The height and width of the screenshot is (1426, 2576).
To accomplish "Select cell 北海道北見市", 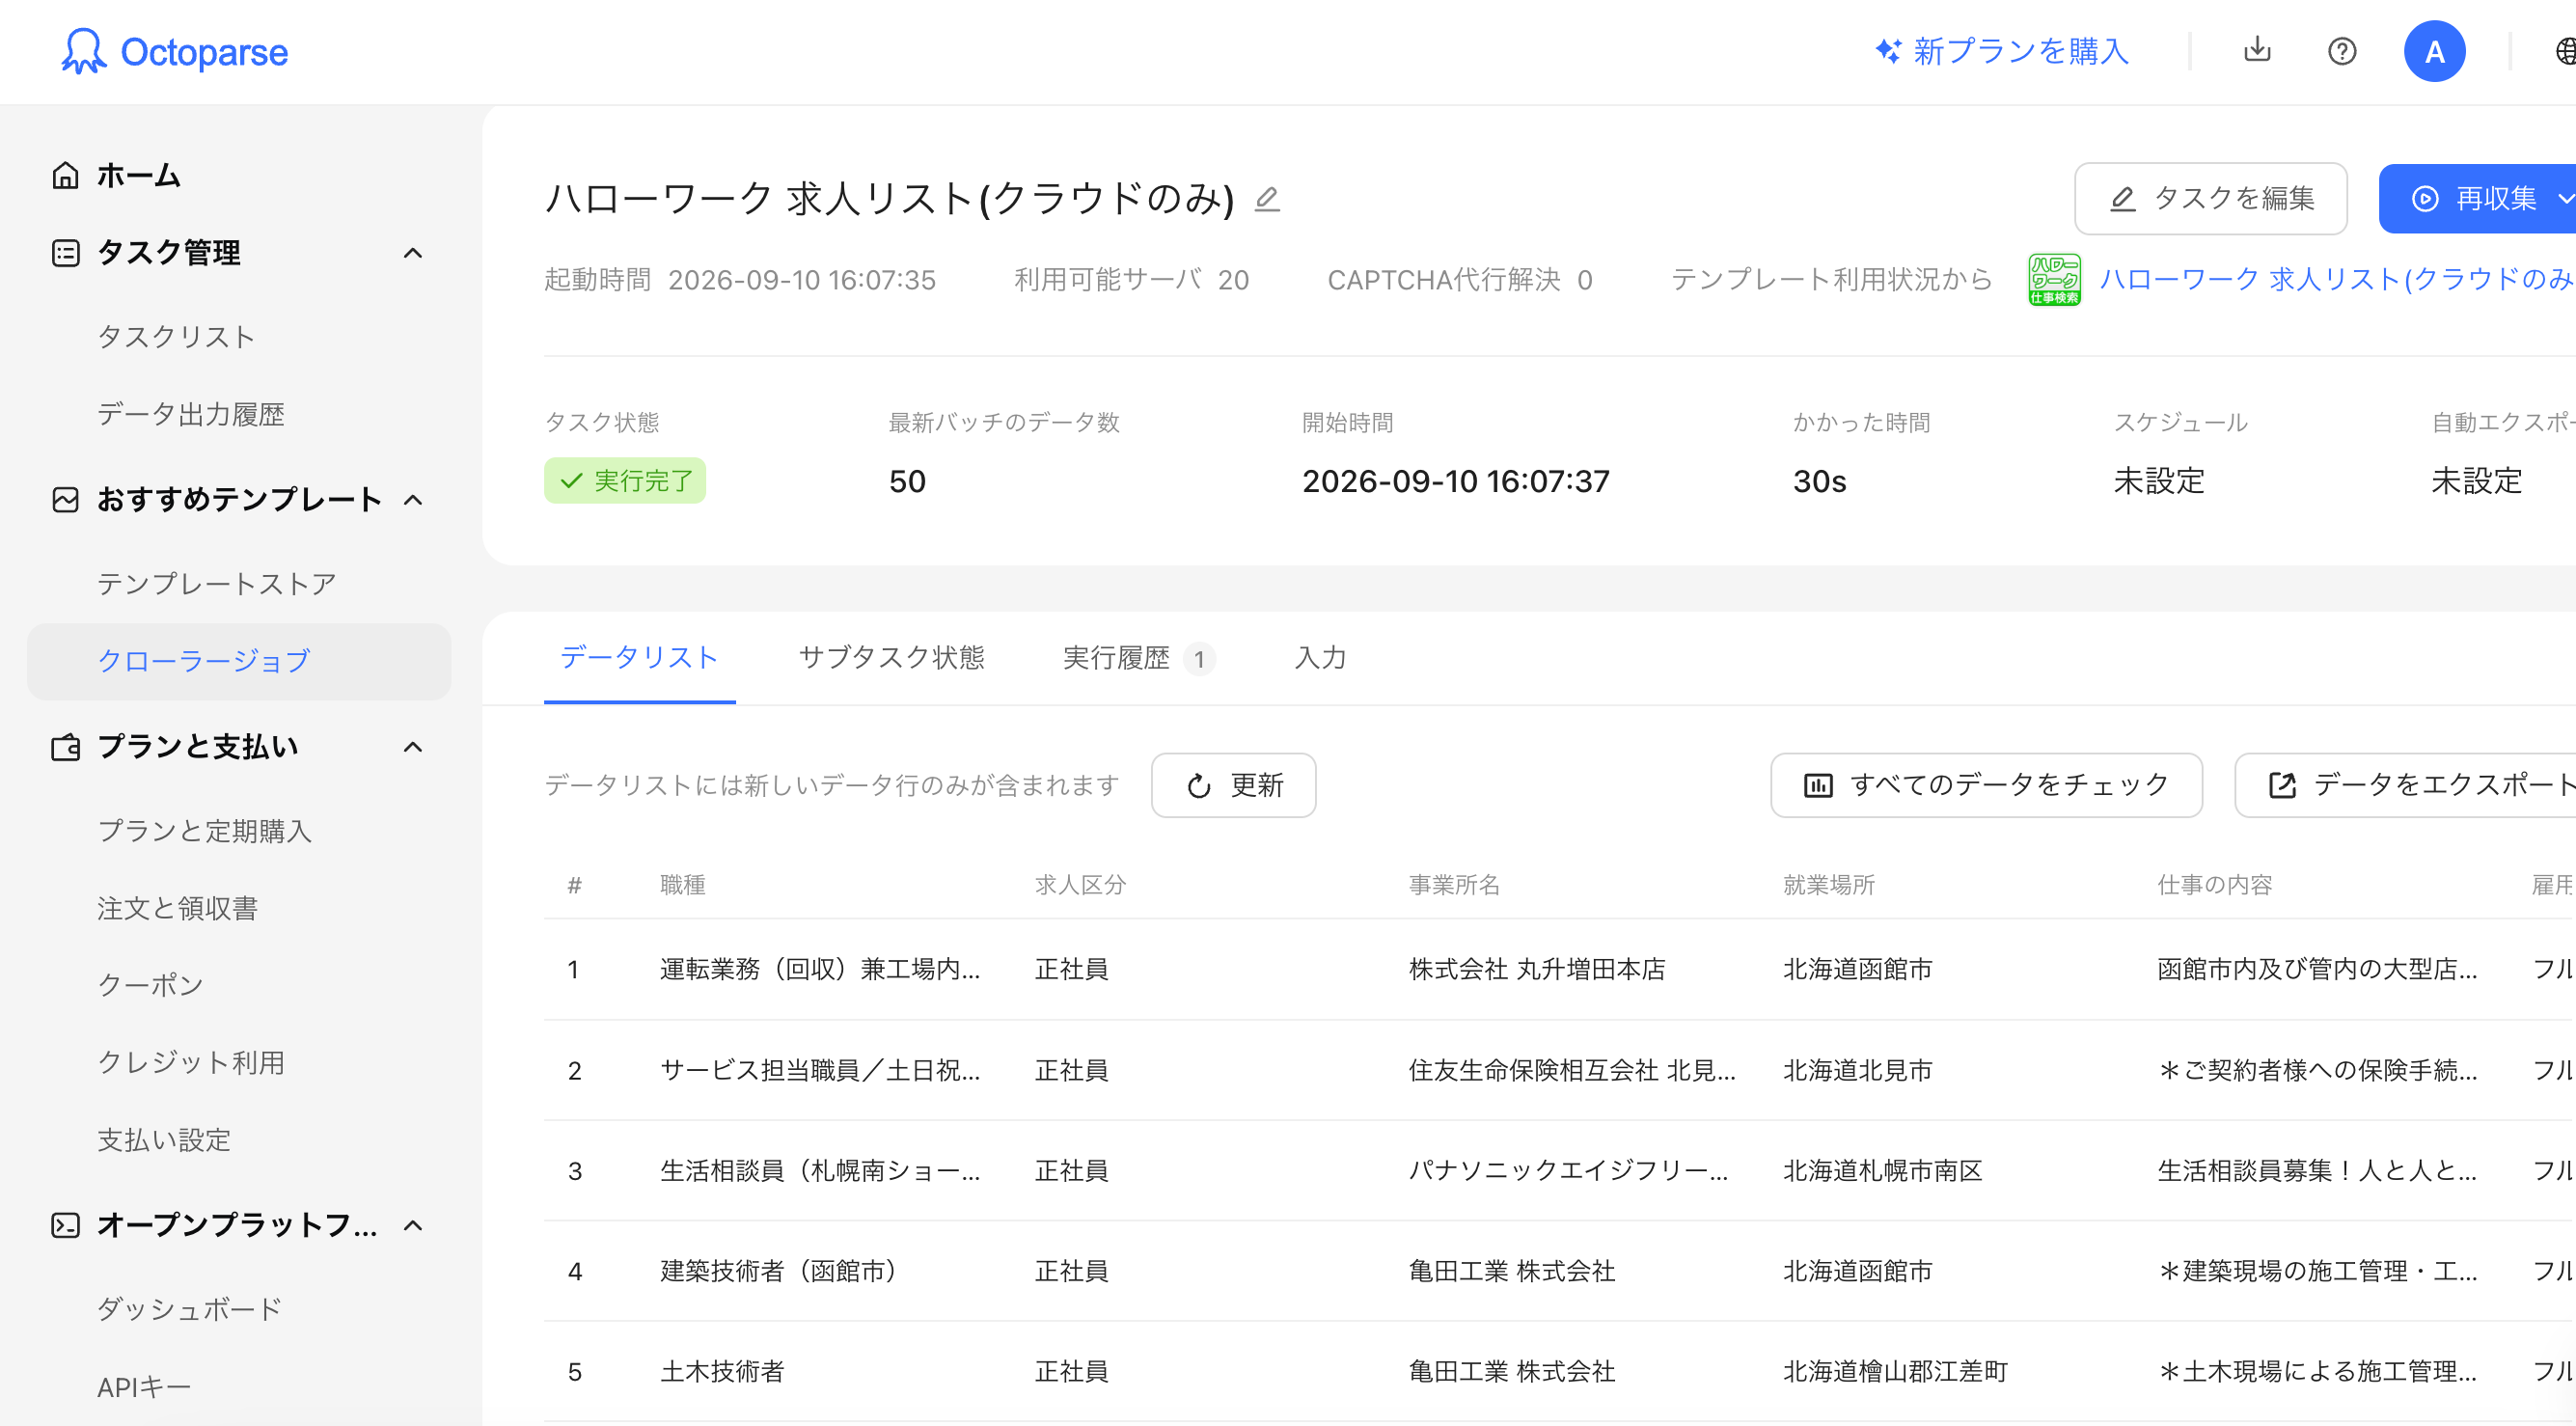I will pyautogui.click(x=1857, y=1070).
